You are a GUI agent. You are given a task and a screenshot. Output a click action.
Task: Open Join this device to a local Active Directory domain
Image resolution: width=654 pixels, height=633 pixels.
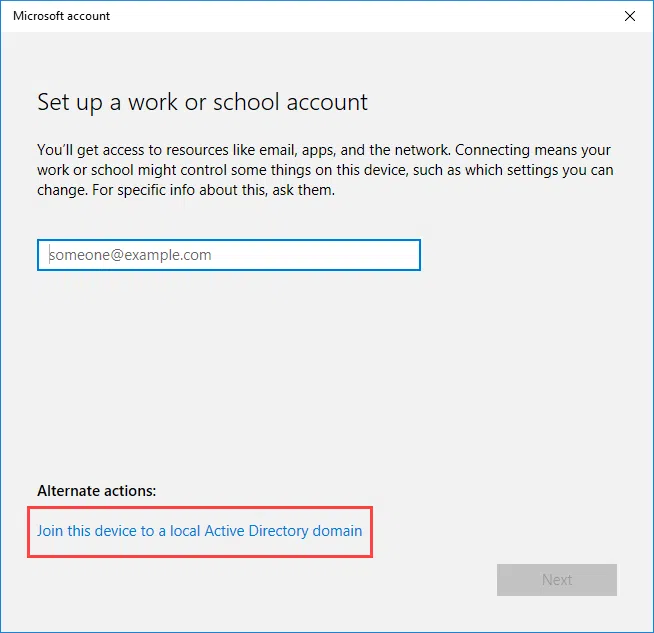[x=199, y=531]
